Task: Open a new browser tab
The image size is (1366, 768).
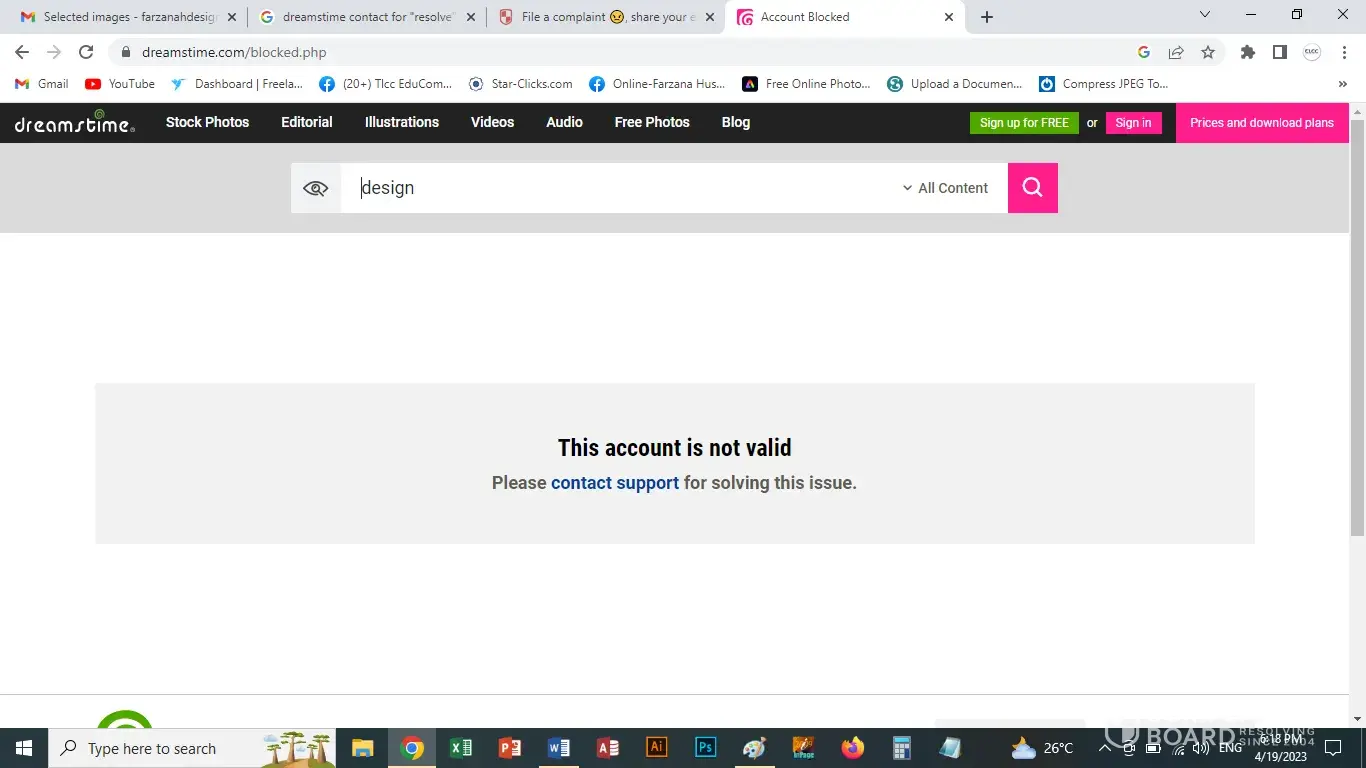Action: [987, 17]
